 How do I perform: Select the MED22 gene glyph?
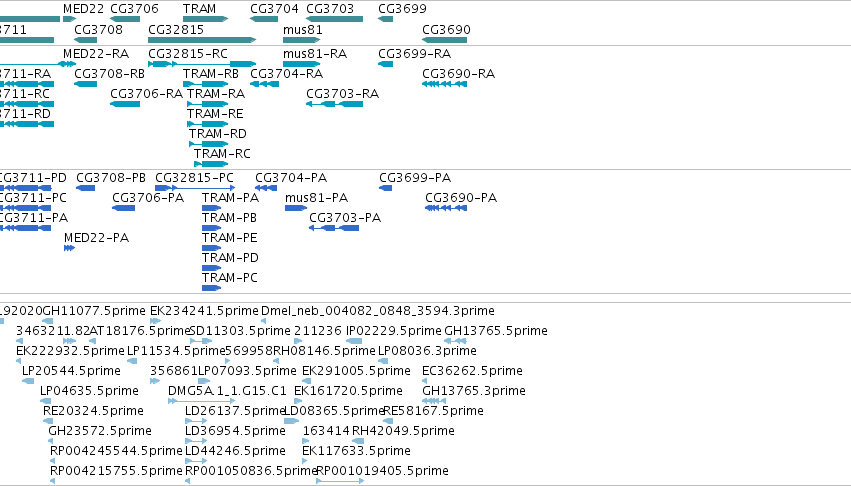coord(69,19)
